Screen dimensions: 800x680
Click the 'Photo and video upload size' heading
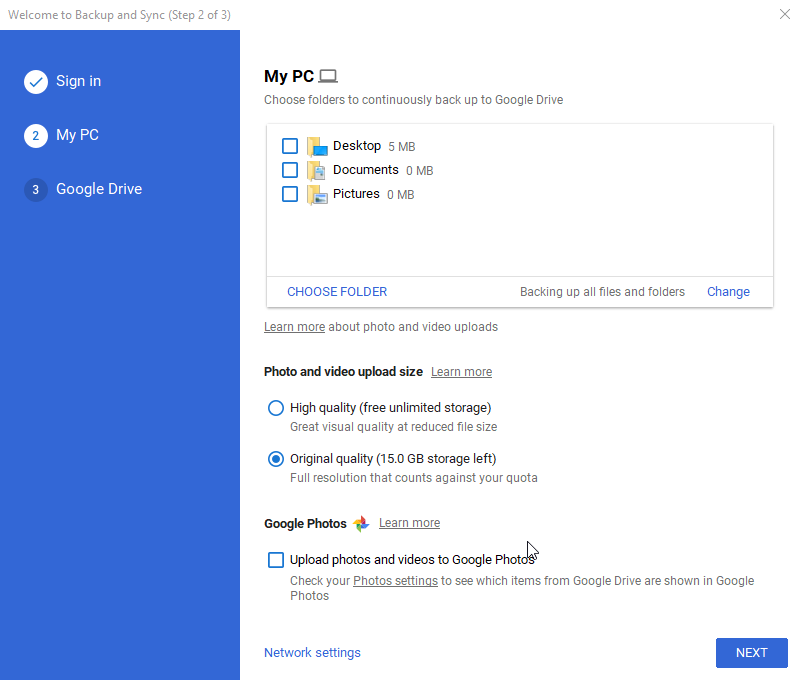[x=343, y=372]
